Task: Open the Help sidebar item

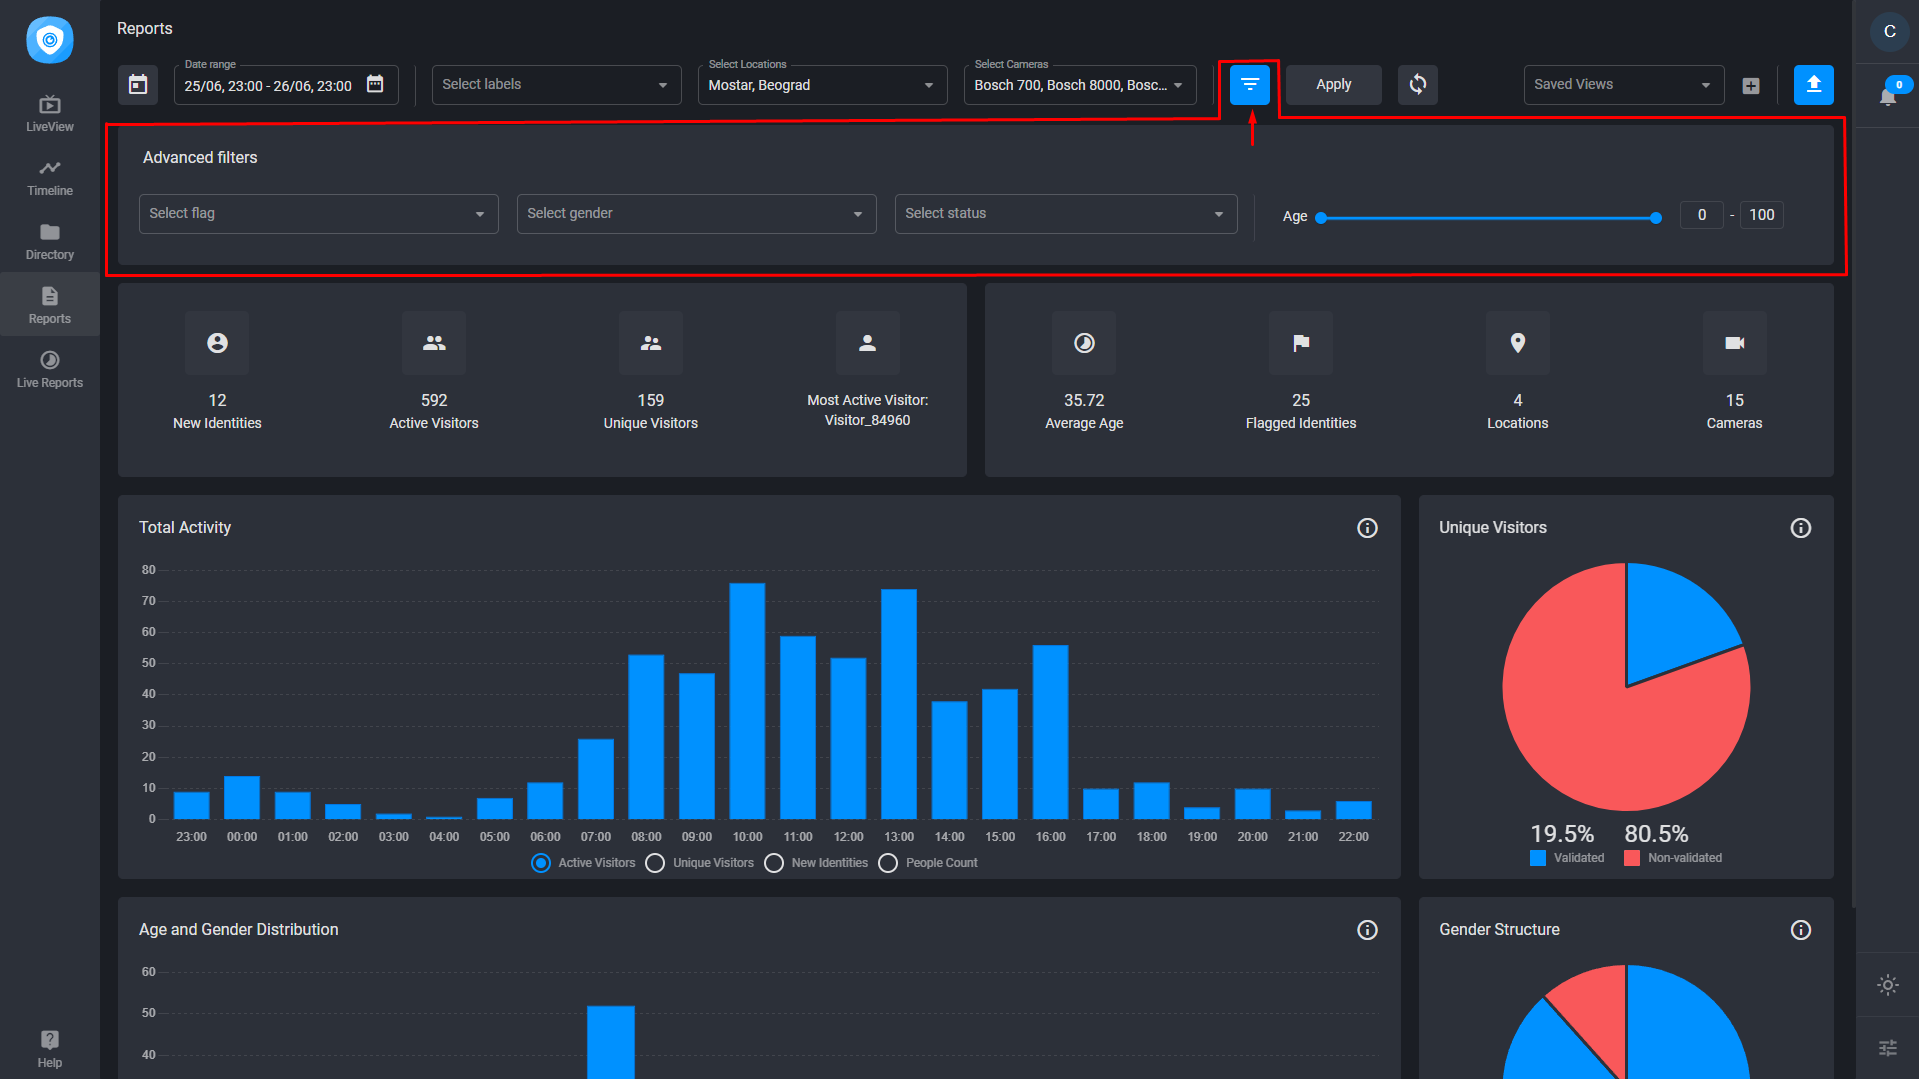Action: pos(50,1049)
